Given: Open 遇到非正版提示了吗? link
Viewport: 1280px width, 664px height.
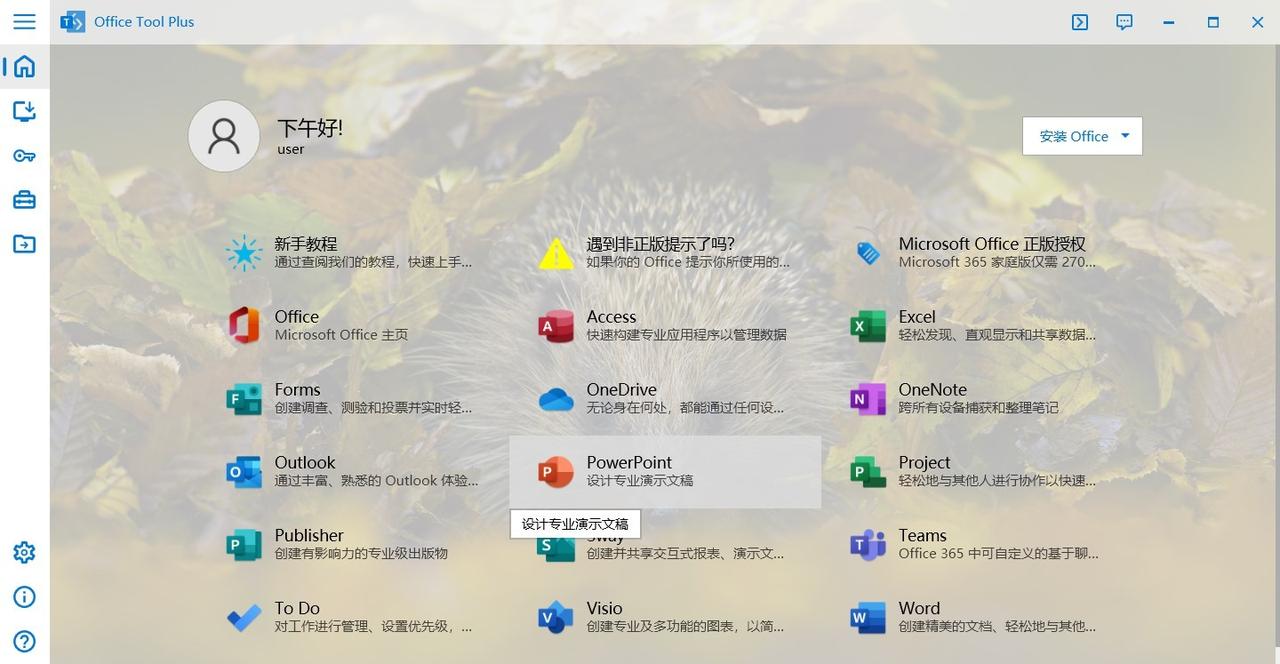Looking at the screenshot, I should (x=661, y=244).
